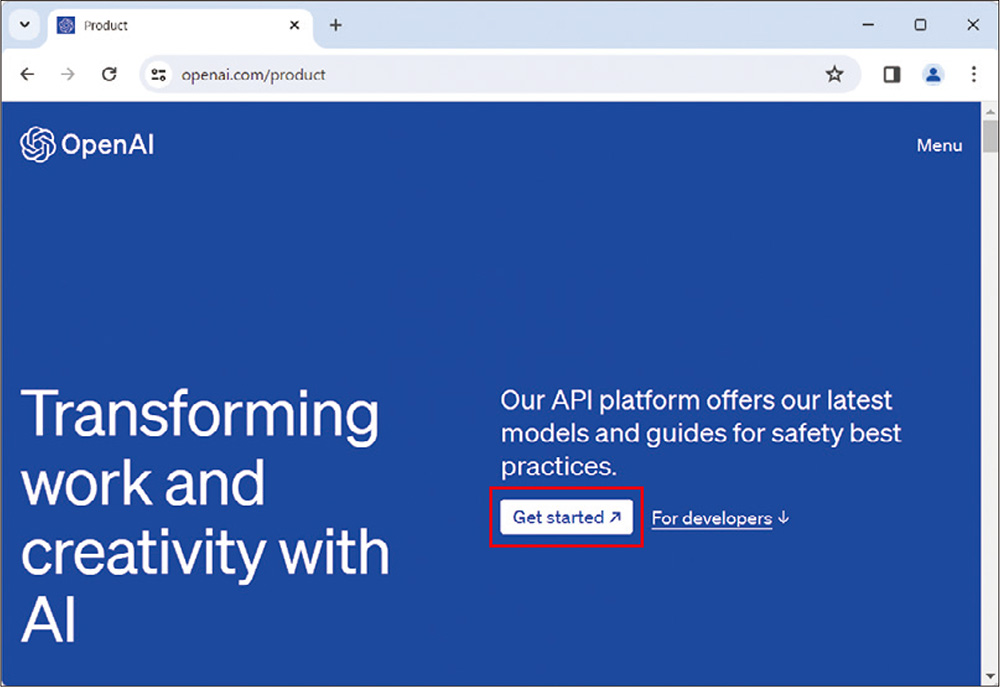This screenshot has height=687, width=1000.
Task: Bookmark this page with the star icon
Action: pyautogui.click(x=835, y=74)
